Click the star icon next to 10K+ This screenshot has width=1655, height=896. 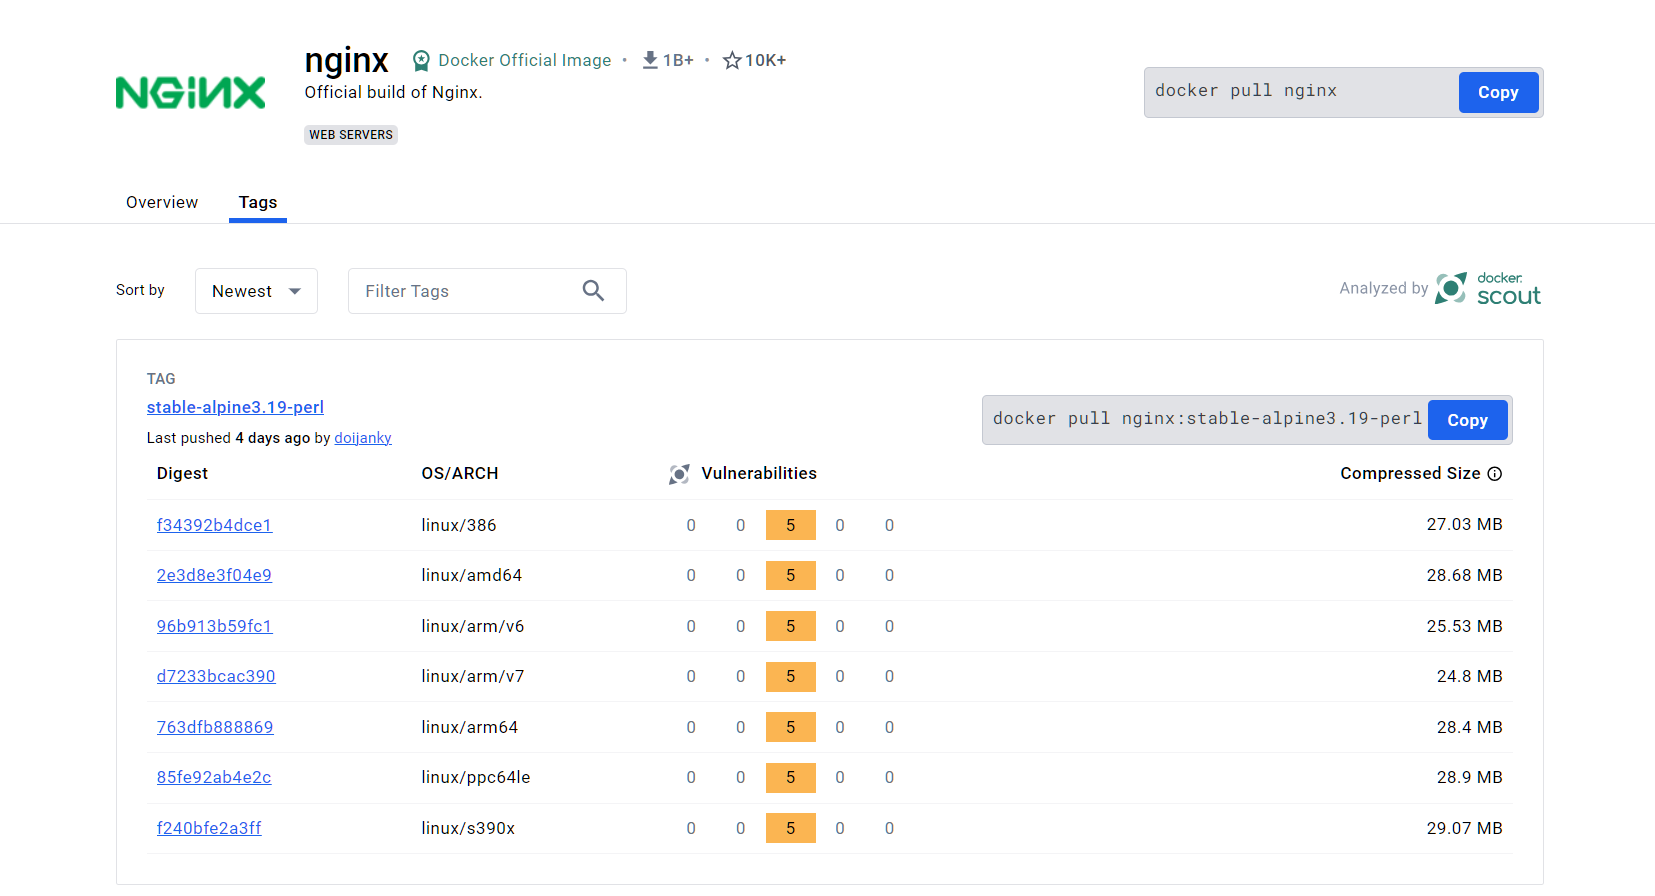(x=732, y=61)
